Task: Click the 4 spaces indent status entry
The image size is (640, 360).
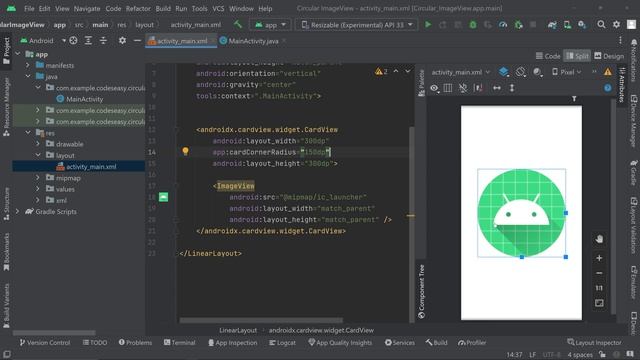Action: (x=580, y=355)
